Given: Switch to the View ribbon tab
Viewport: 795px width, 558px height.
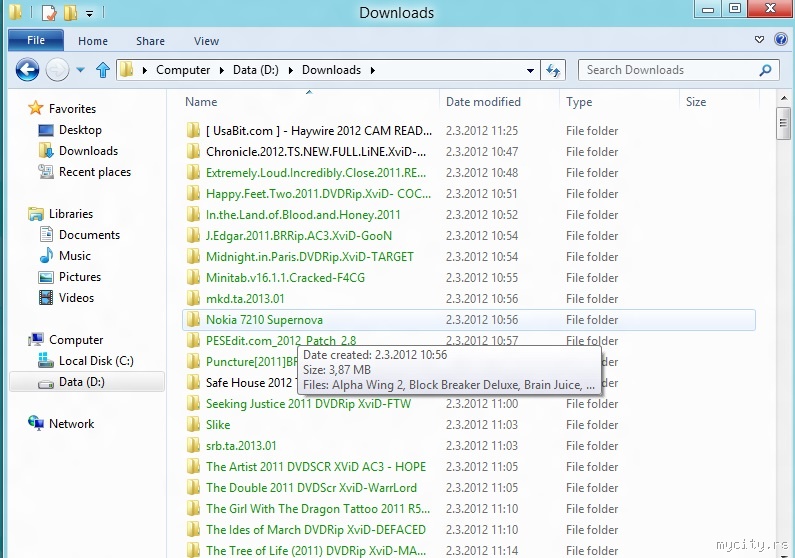Looking at the screenshot, I should [x=206, y=41].
